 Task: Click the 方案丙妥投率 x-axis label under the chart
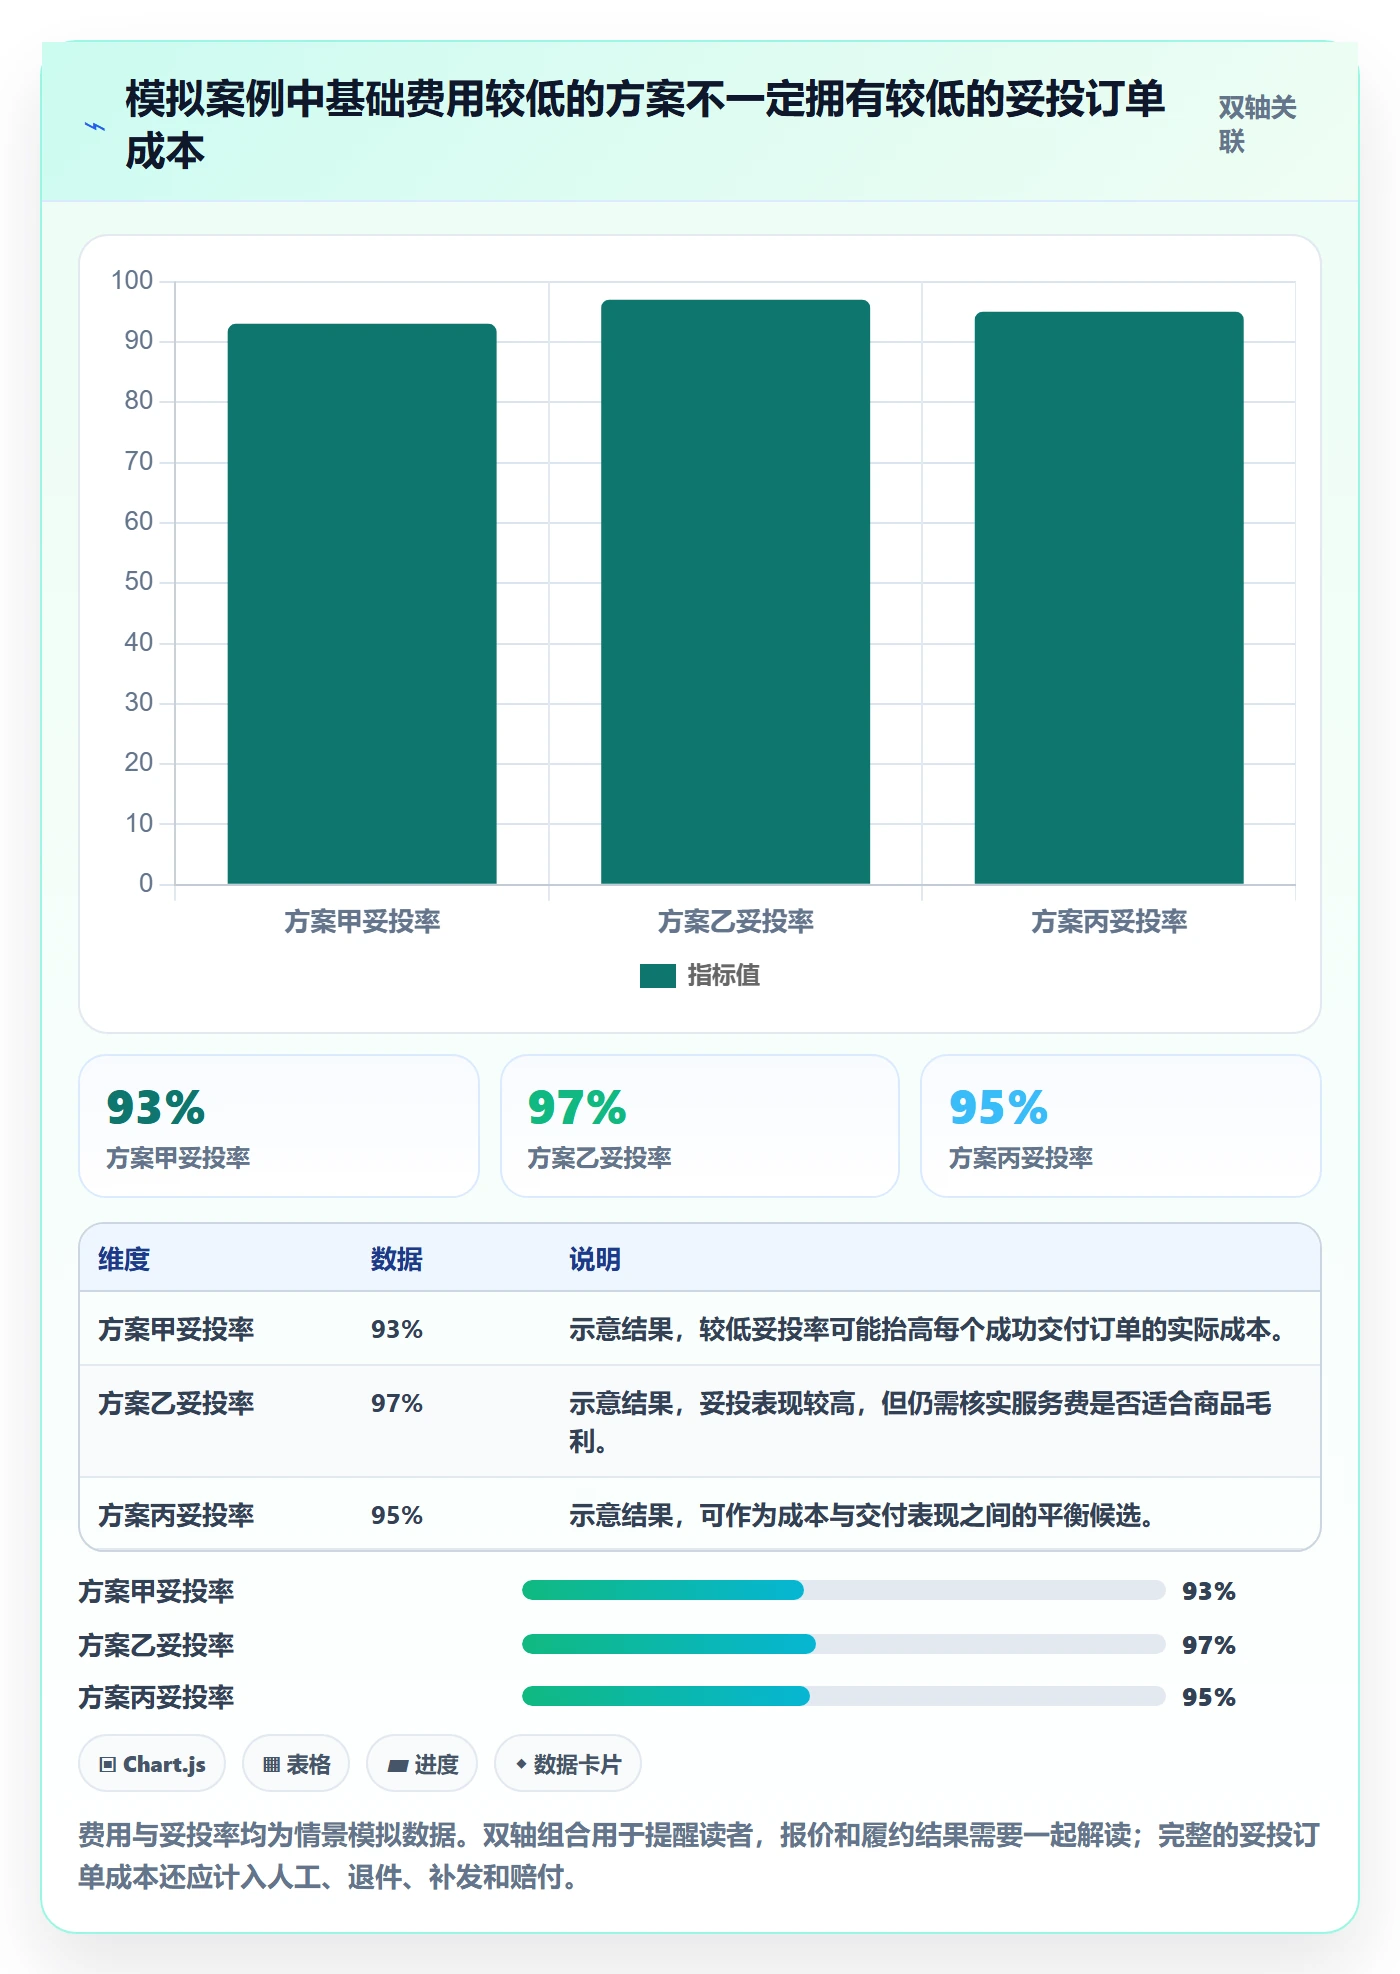pos(1109,922)
